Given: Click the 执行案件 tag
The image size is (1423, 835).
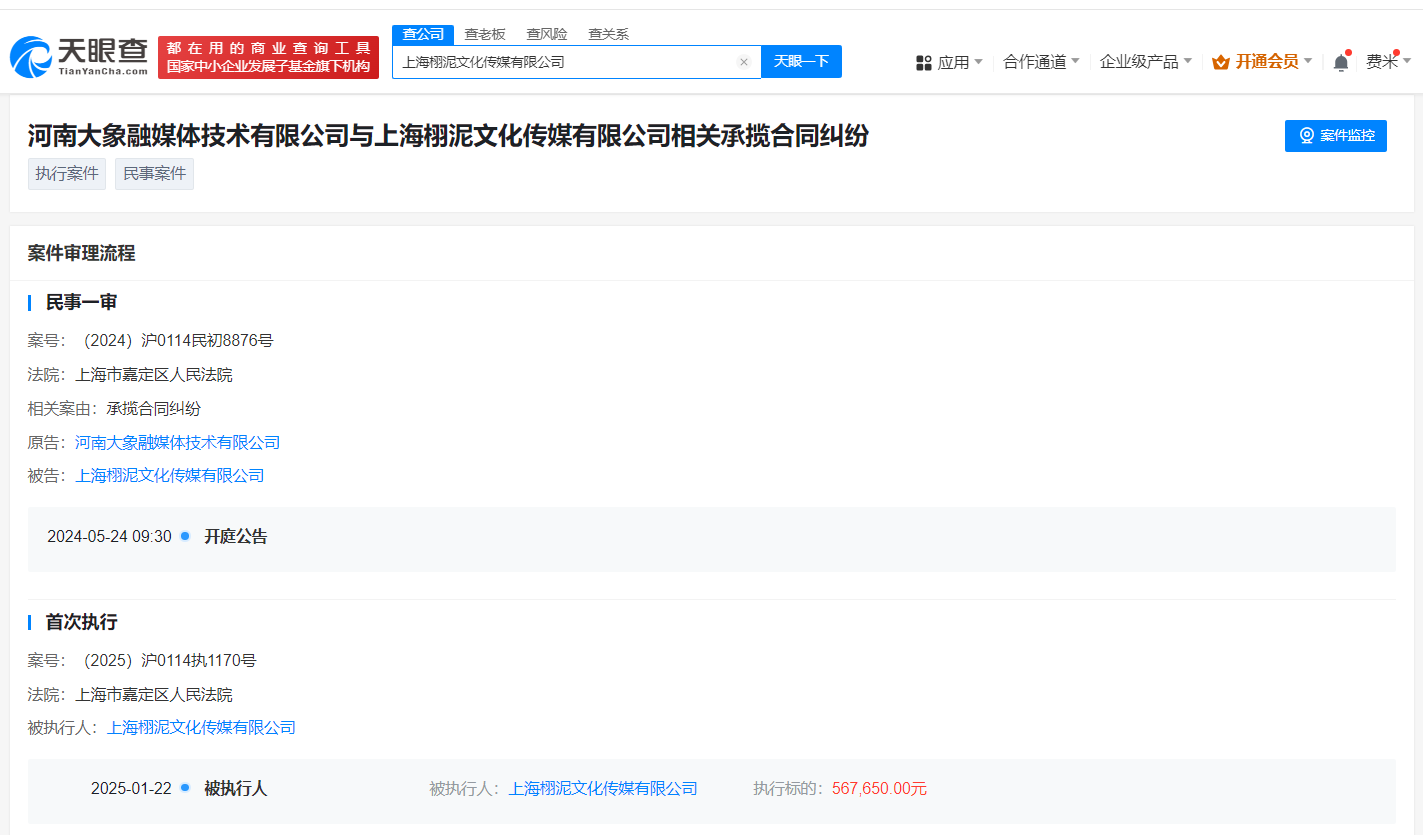Looking at the screenshot, I should tap(67, 174).
